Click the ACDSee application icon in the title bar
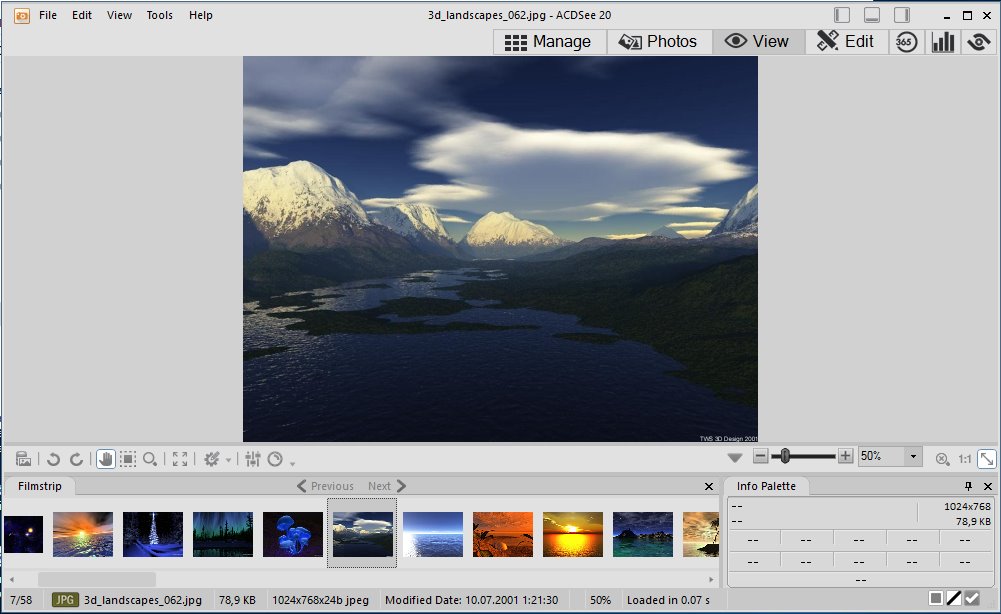The height and width of the screenshot is (614, 1001). 22,15
